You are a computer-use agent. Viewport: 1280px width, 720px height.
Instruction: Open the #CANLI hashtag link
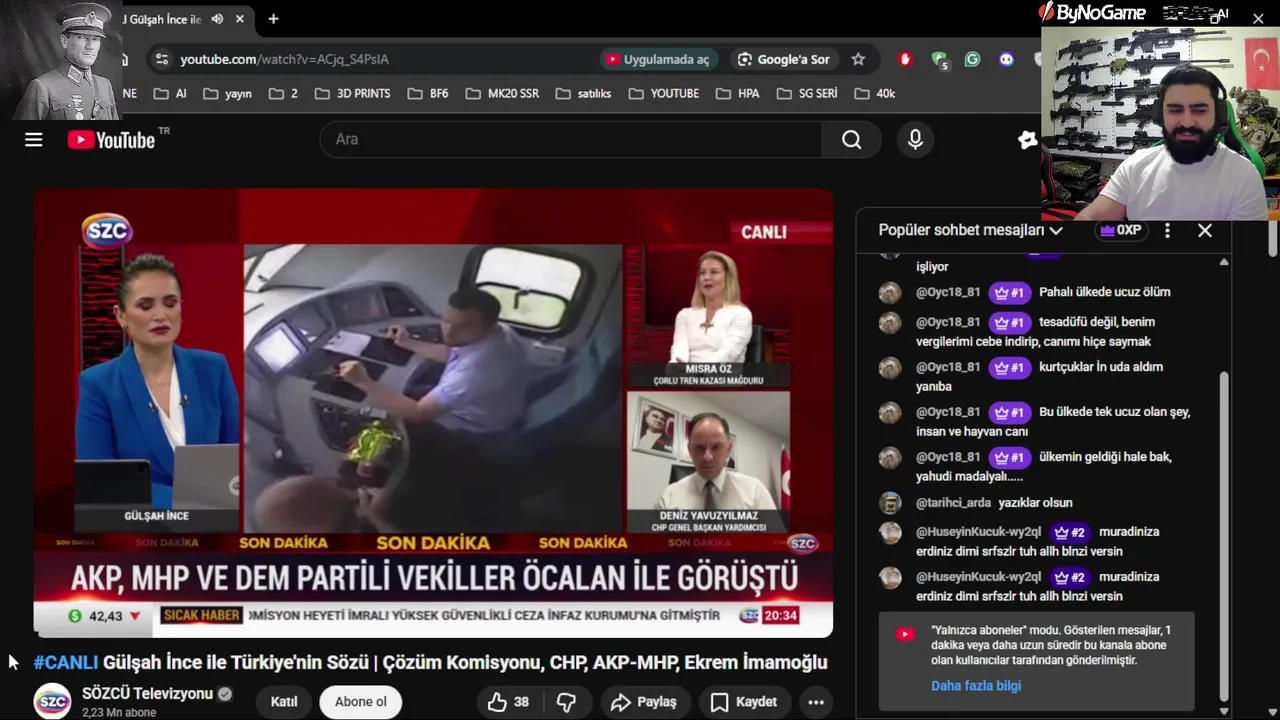click(66, 662)
